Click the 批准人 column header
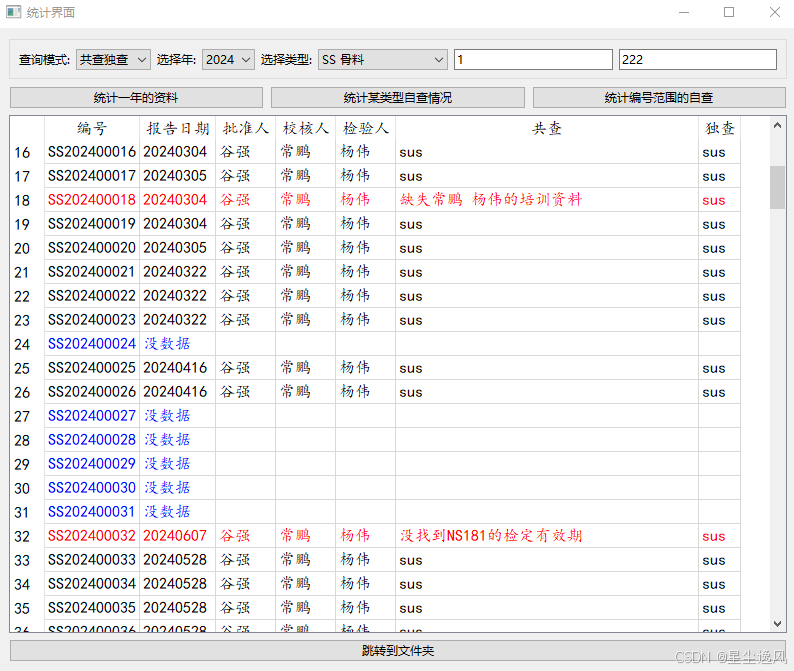This screenshot has height=671, width=794. 246,128
